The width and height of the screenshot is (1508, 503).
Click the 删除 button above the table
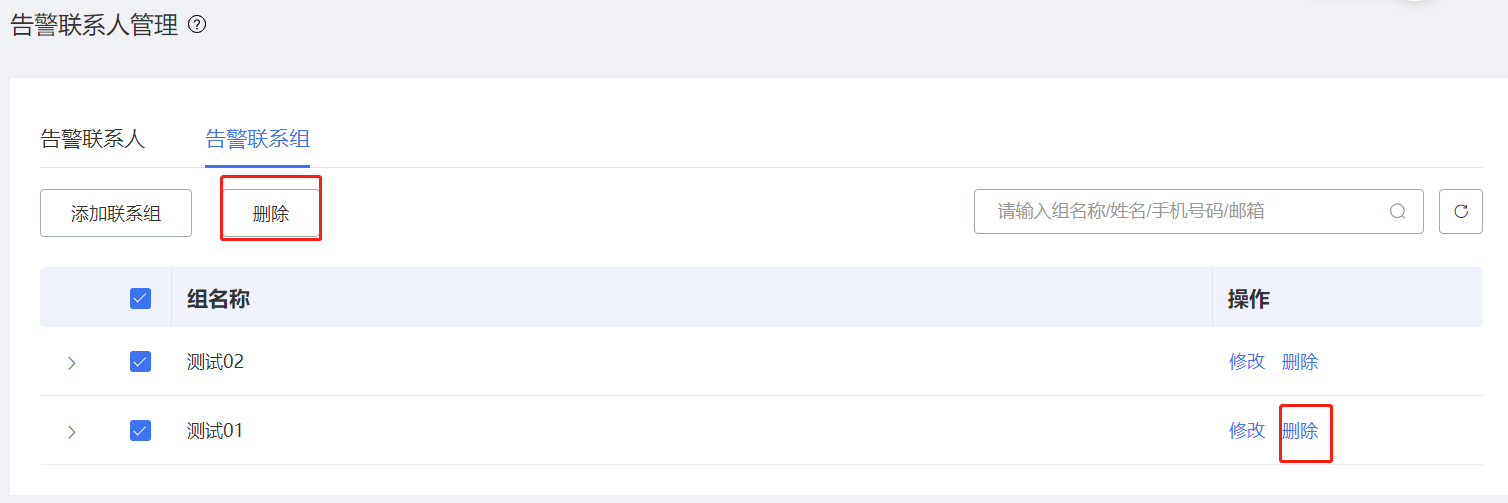click(271, 214)
